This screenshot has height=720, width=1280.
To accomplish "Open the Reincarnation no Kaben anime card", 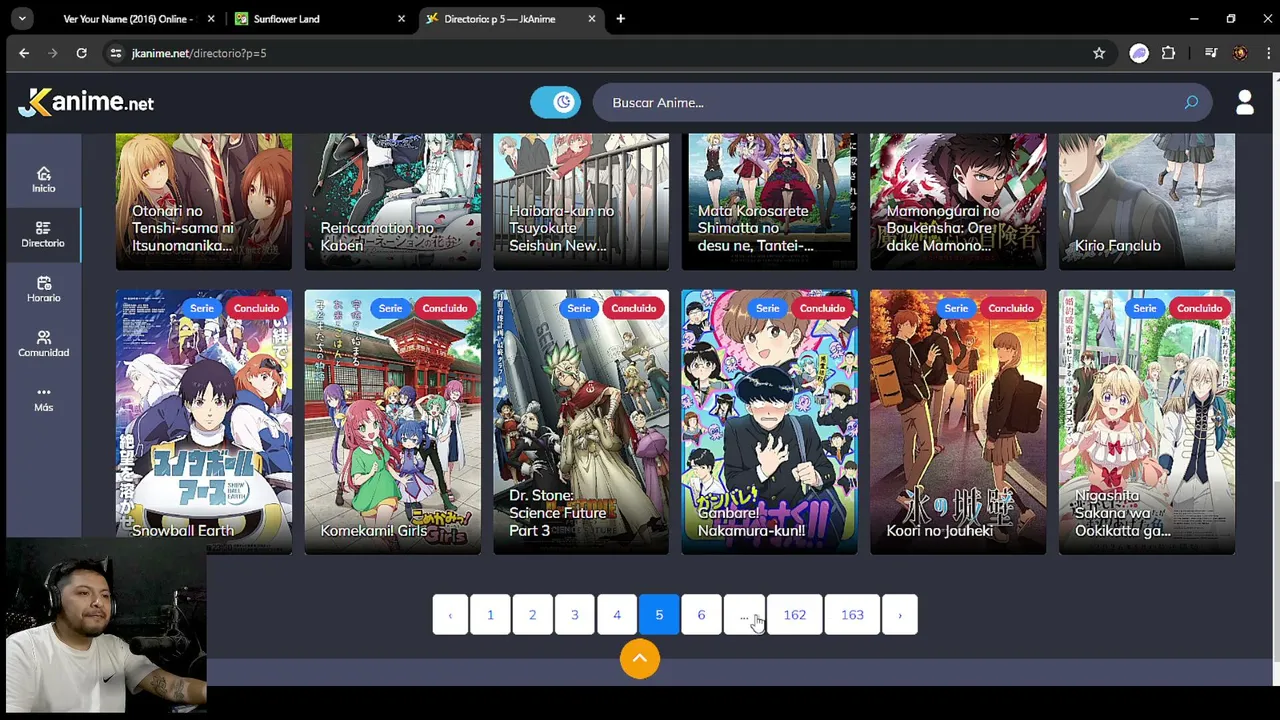I will (x=392, y=201).
